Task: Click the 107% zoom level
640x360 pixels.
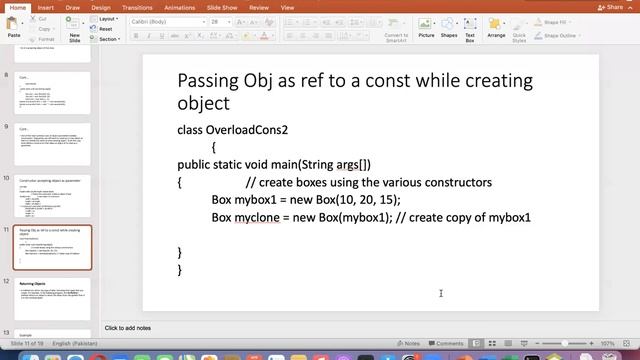Action: pyautogui.click(x=607, y=344)
